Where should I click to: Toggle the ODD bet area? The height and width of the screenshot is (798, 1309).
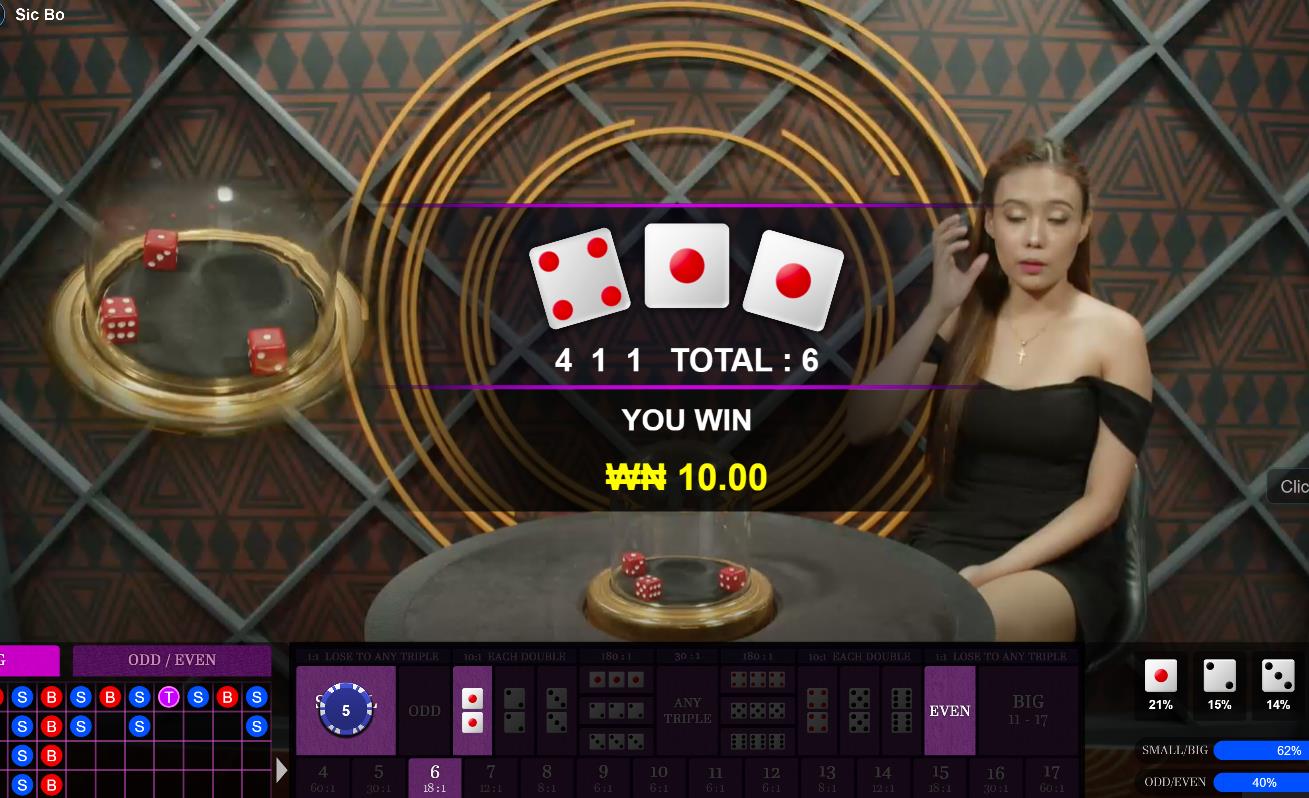[x=424, y=711]
